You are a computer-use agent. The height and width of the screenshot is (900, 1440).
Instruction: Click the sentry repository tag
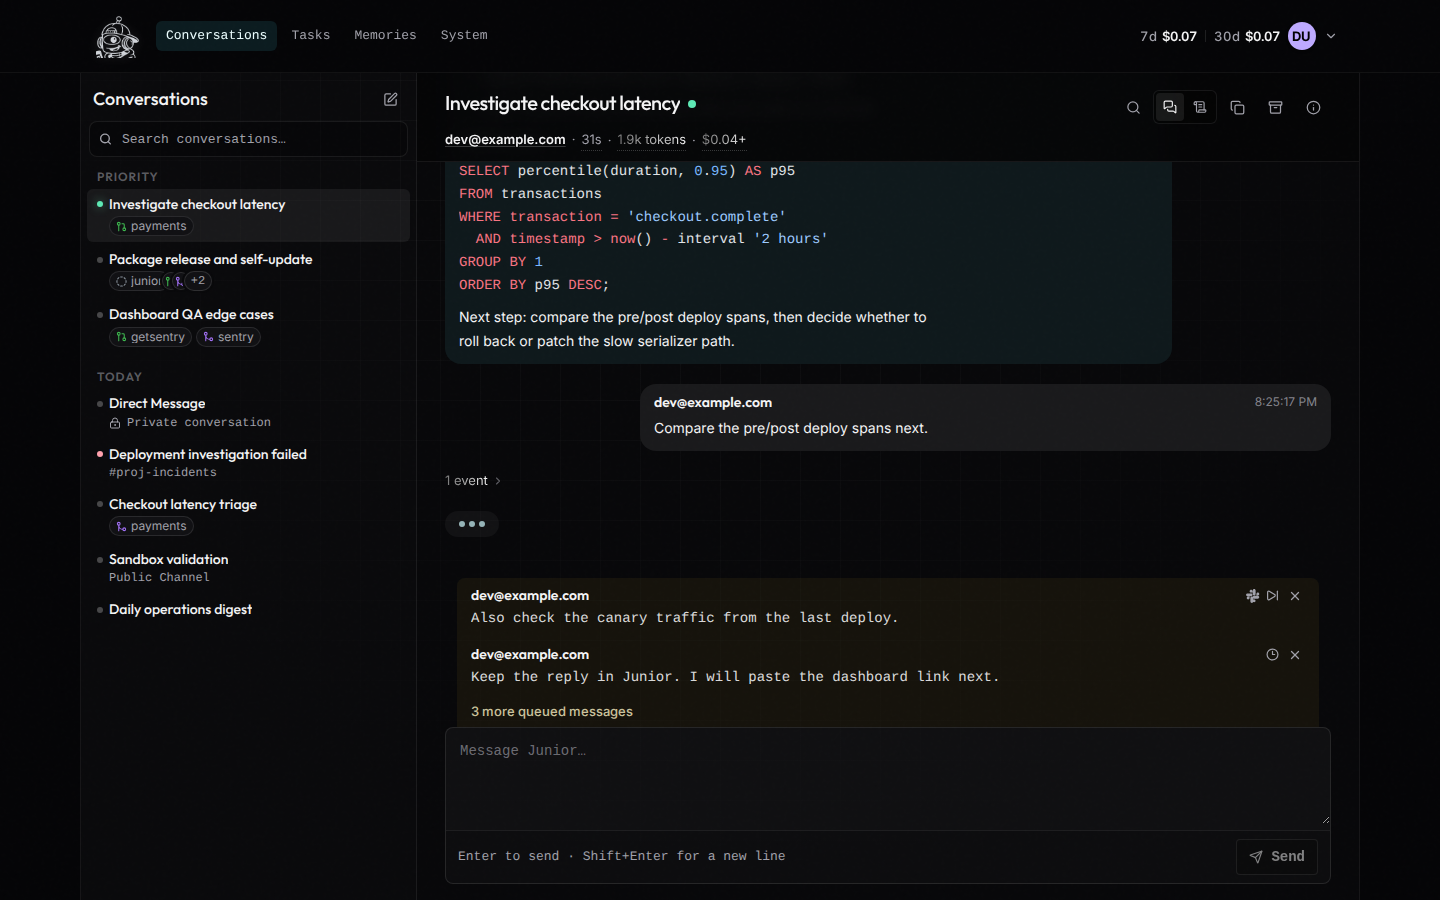228,337
